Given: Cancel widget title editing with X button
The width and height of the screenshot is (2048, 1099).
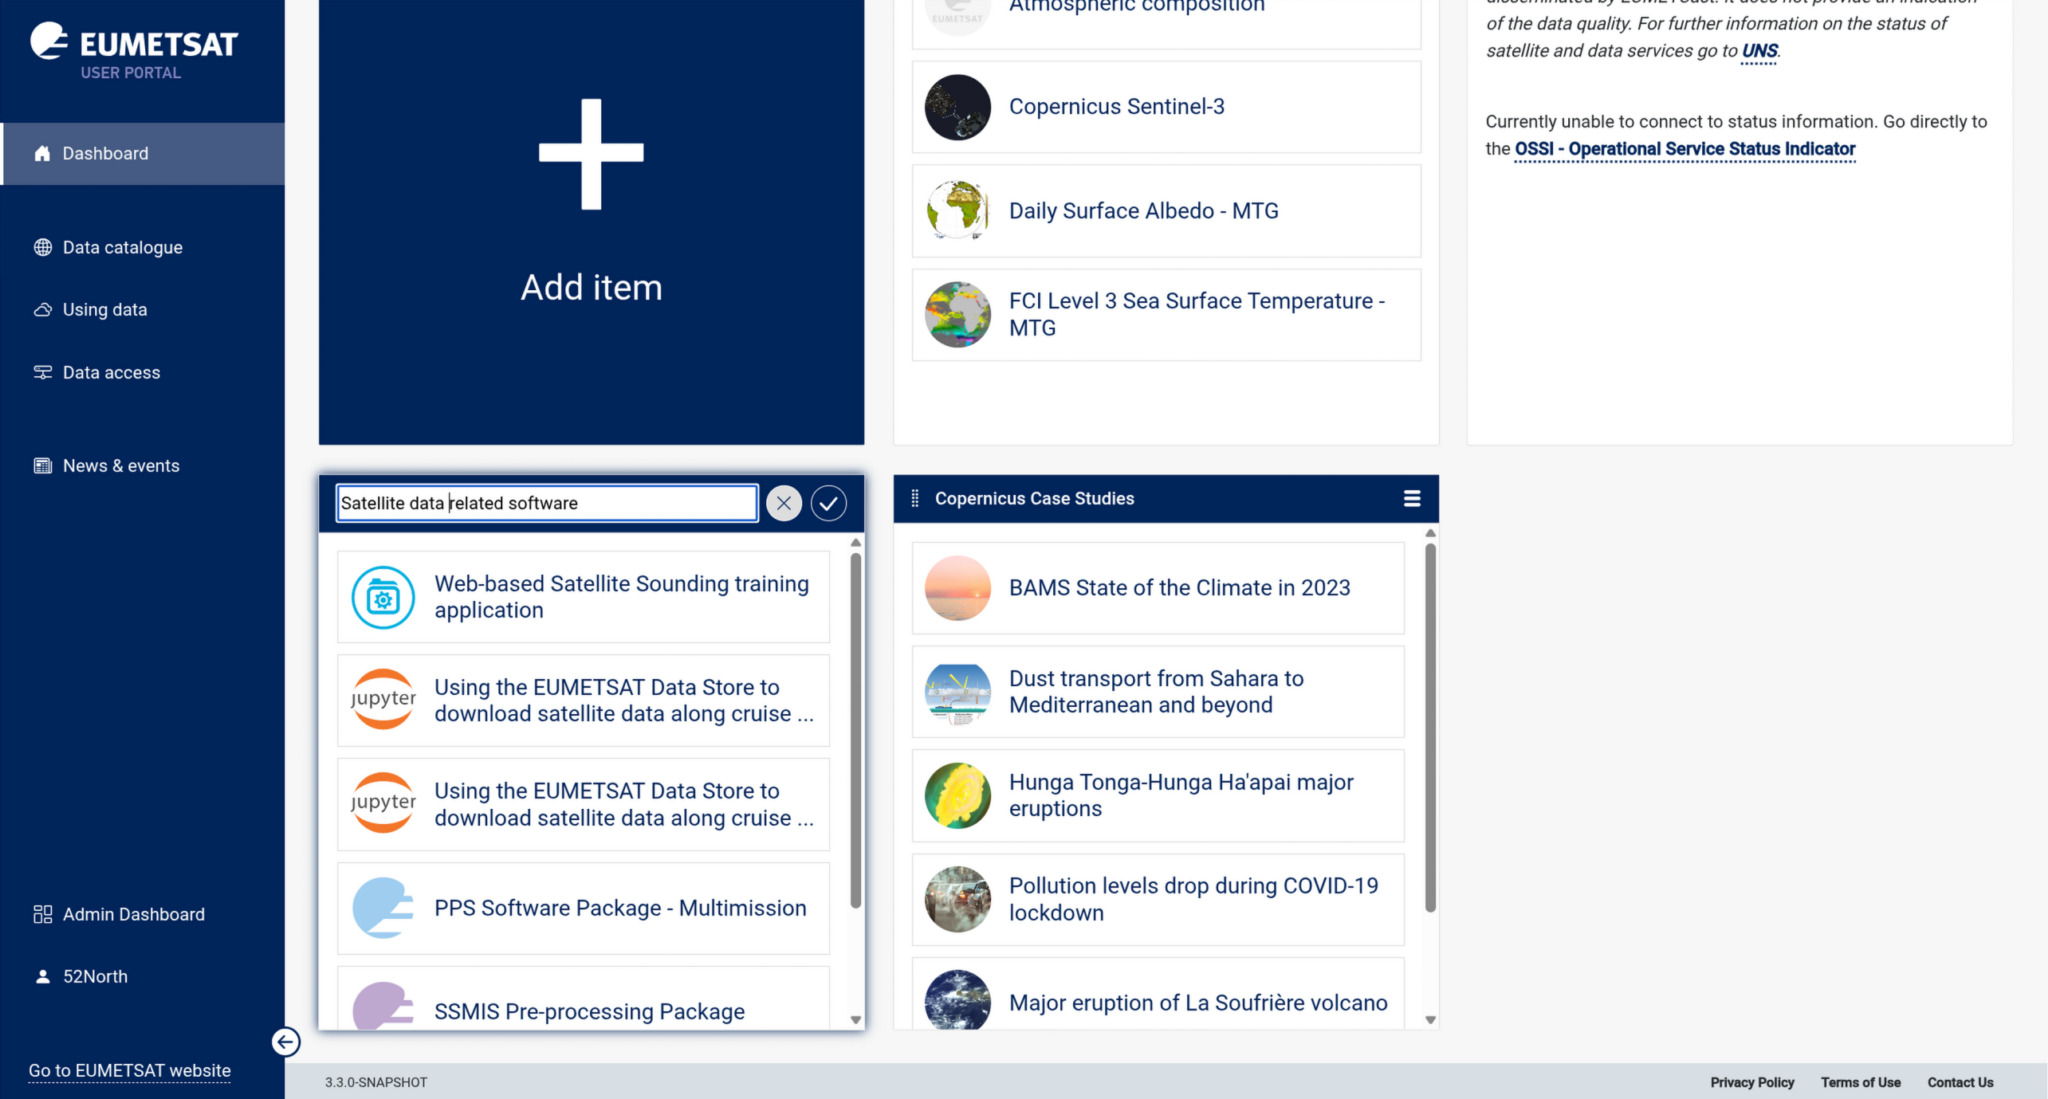Looking at the screenshot, I should (x=784, y=503).
